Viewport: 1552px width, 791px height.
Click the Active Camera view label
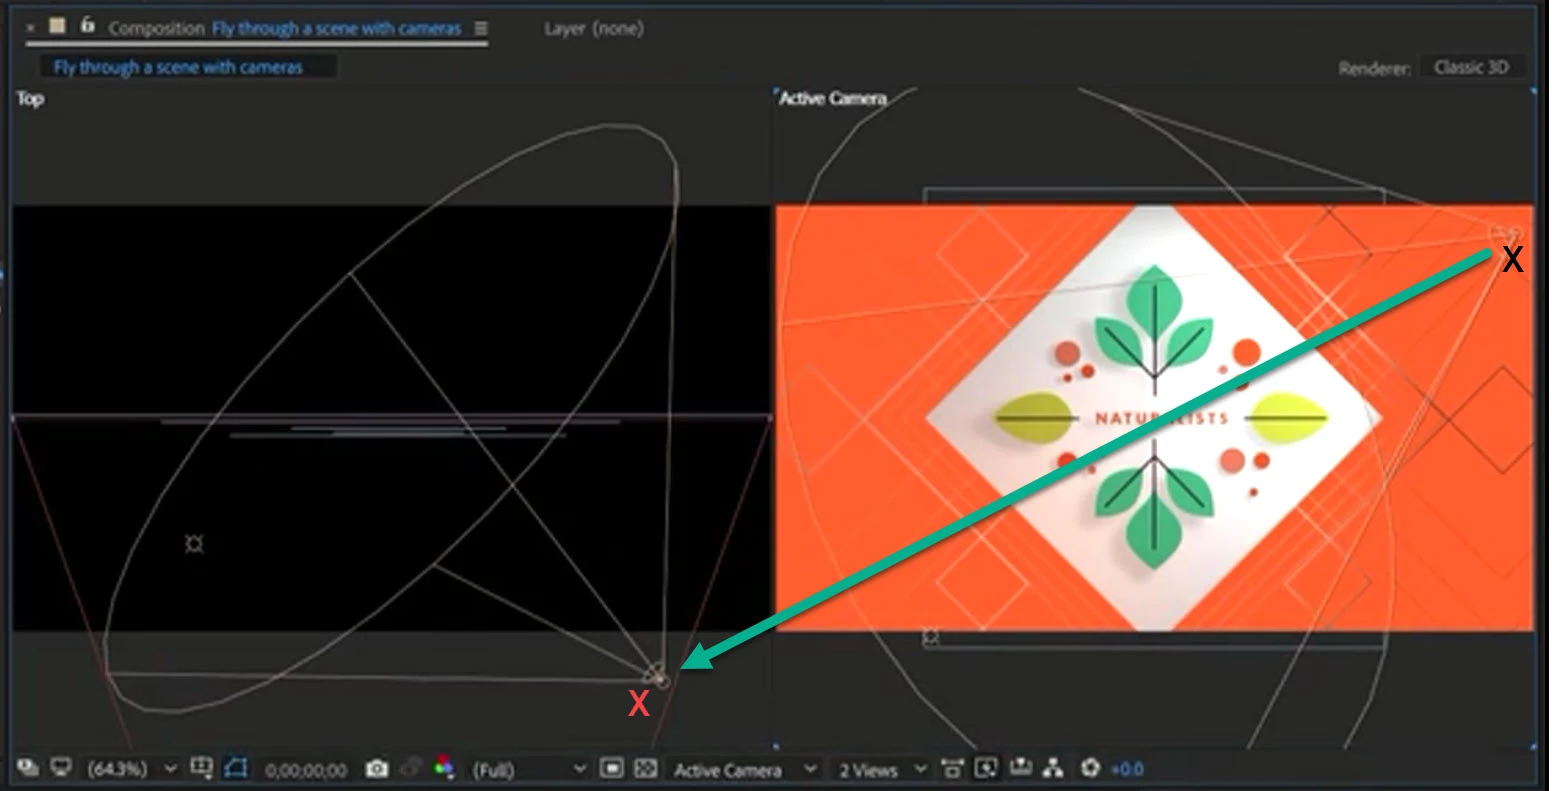click(x=832, y=98)
